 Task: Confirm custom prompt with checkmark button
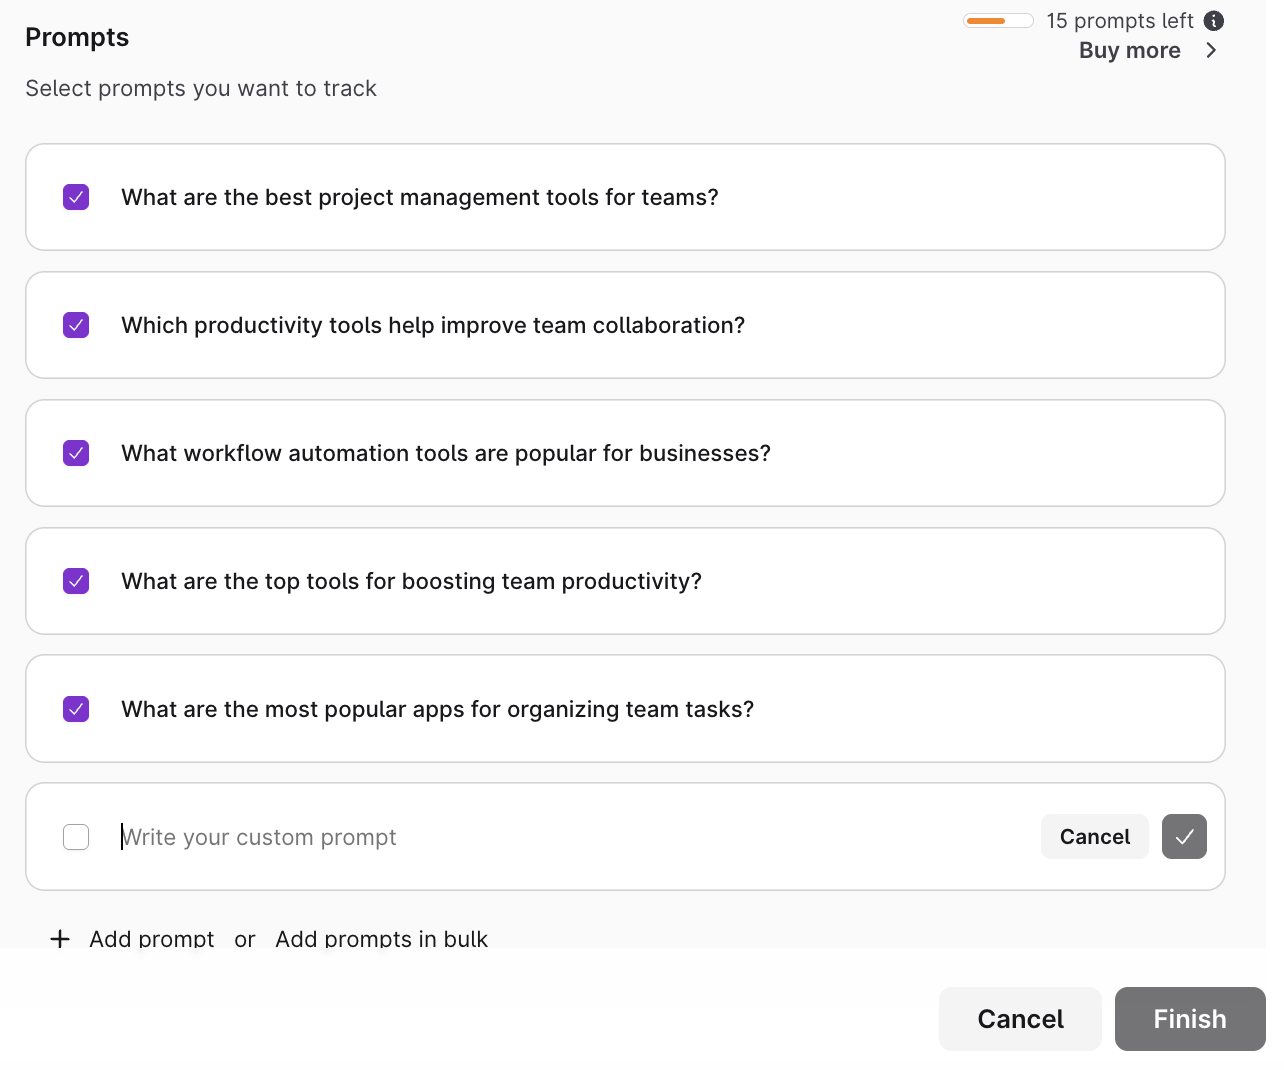point(1184,837)
